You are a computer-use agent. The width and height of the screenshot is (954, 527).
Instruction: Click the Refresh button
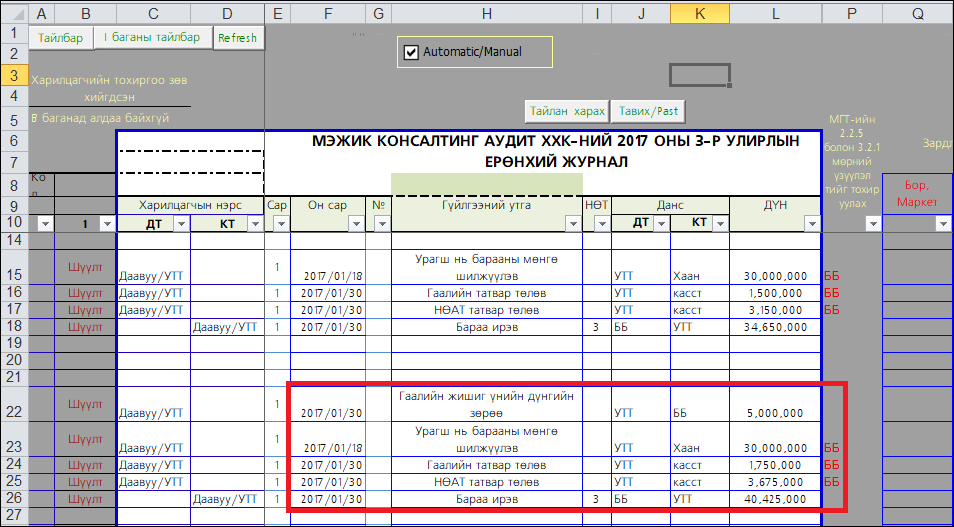point(237,38)
